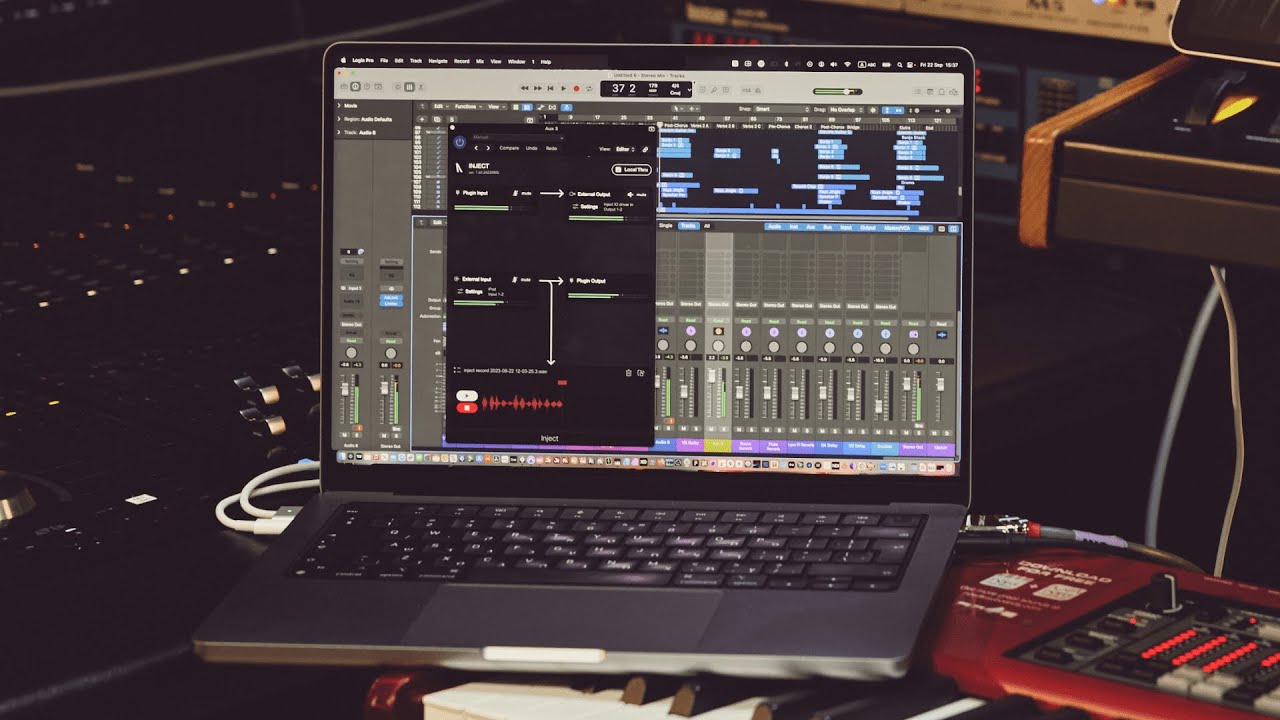Image resolution: width=1280 pixels, height=720 pixels.
Task: Open the Drag No Overlap dropdown
Action: [845, 109]
